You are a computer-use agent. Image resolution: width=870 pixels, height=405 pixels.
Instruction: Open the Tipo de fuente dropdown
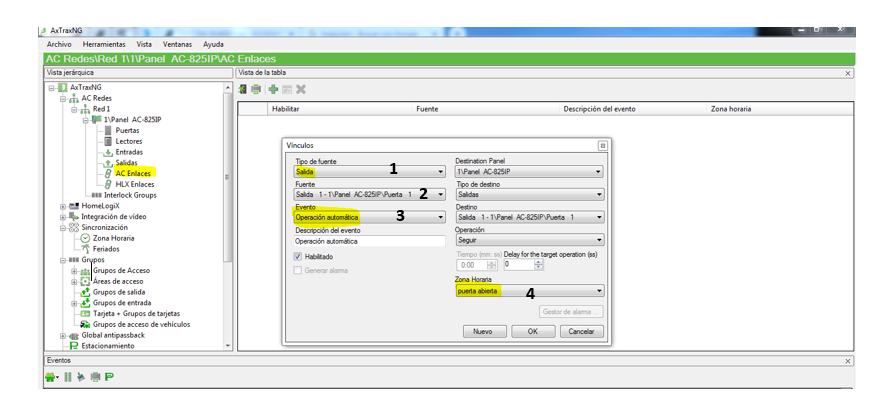point(370,172)
